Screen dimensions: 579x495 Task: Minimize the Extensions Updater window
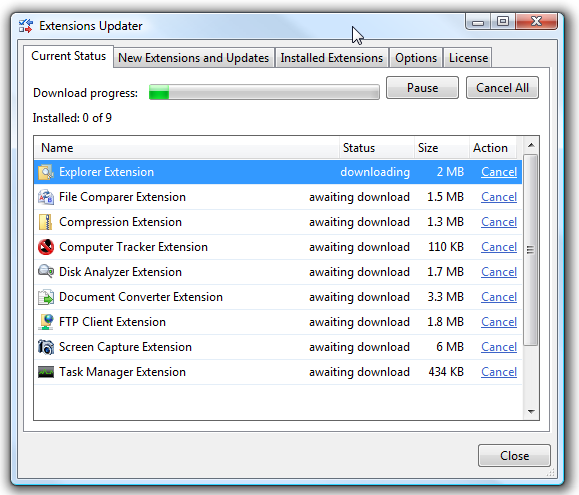[x=478, y=22]
